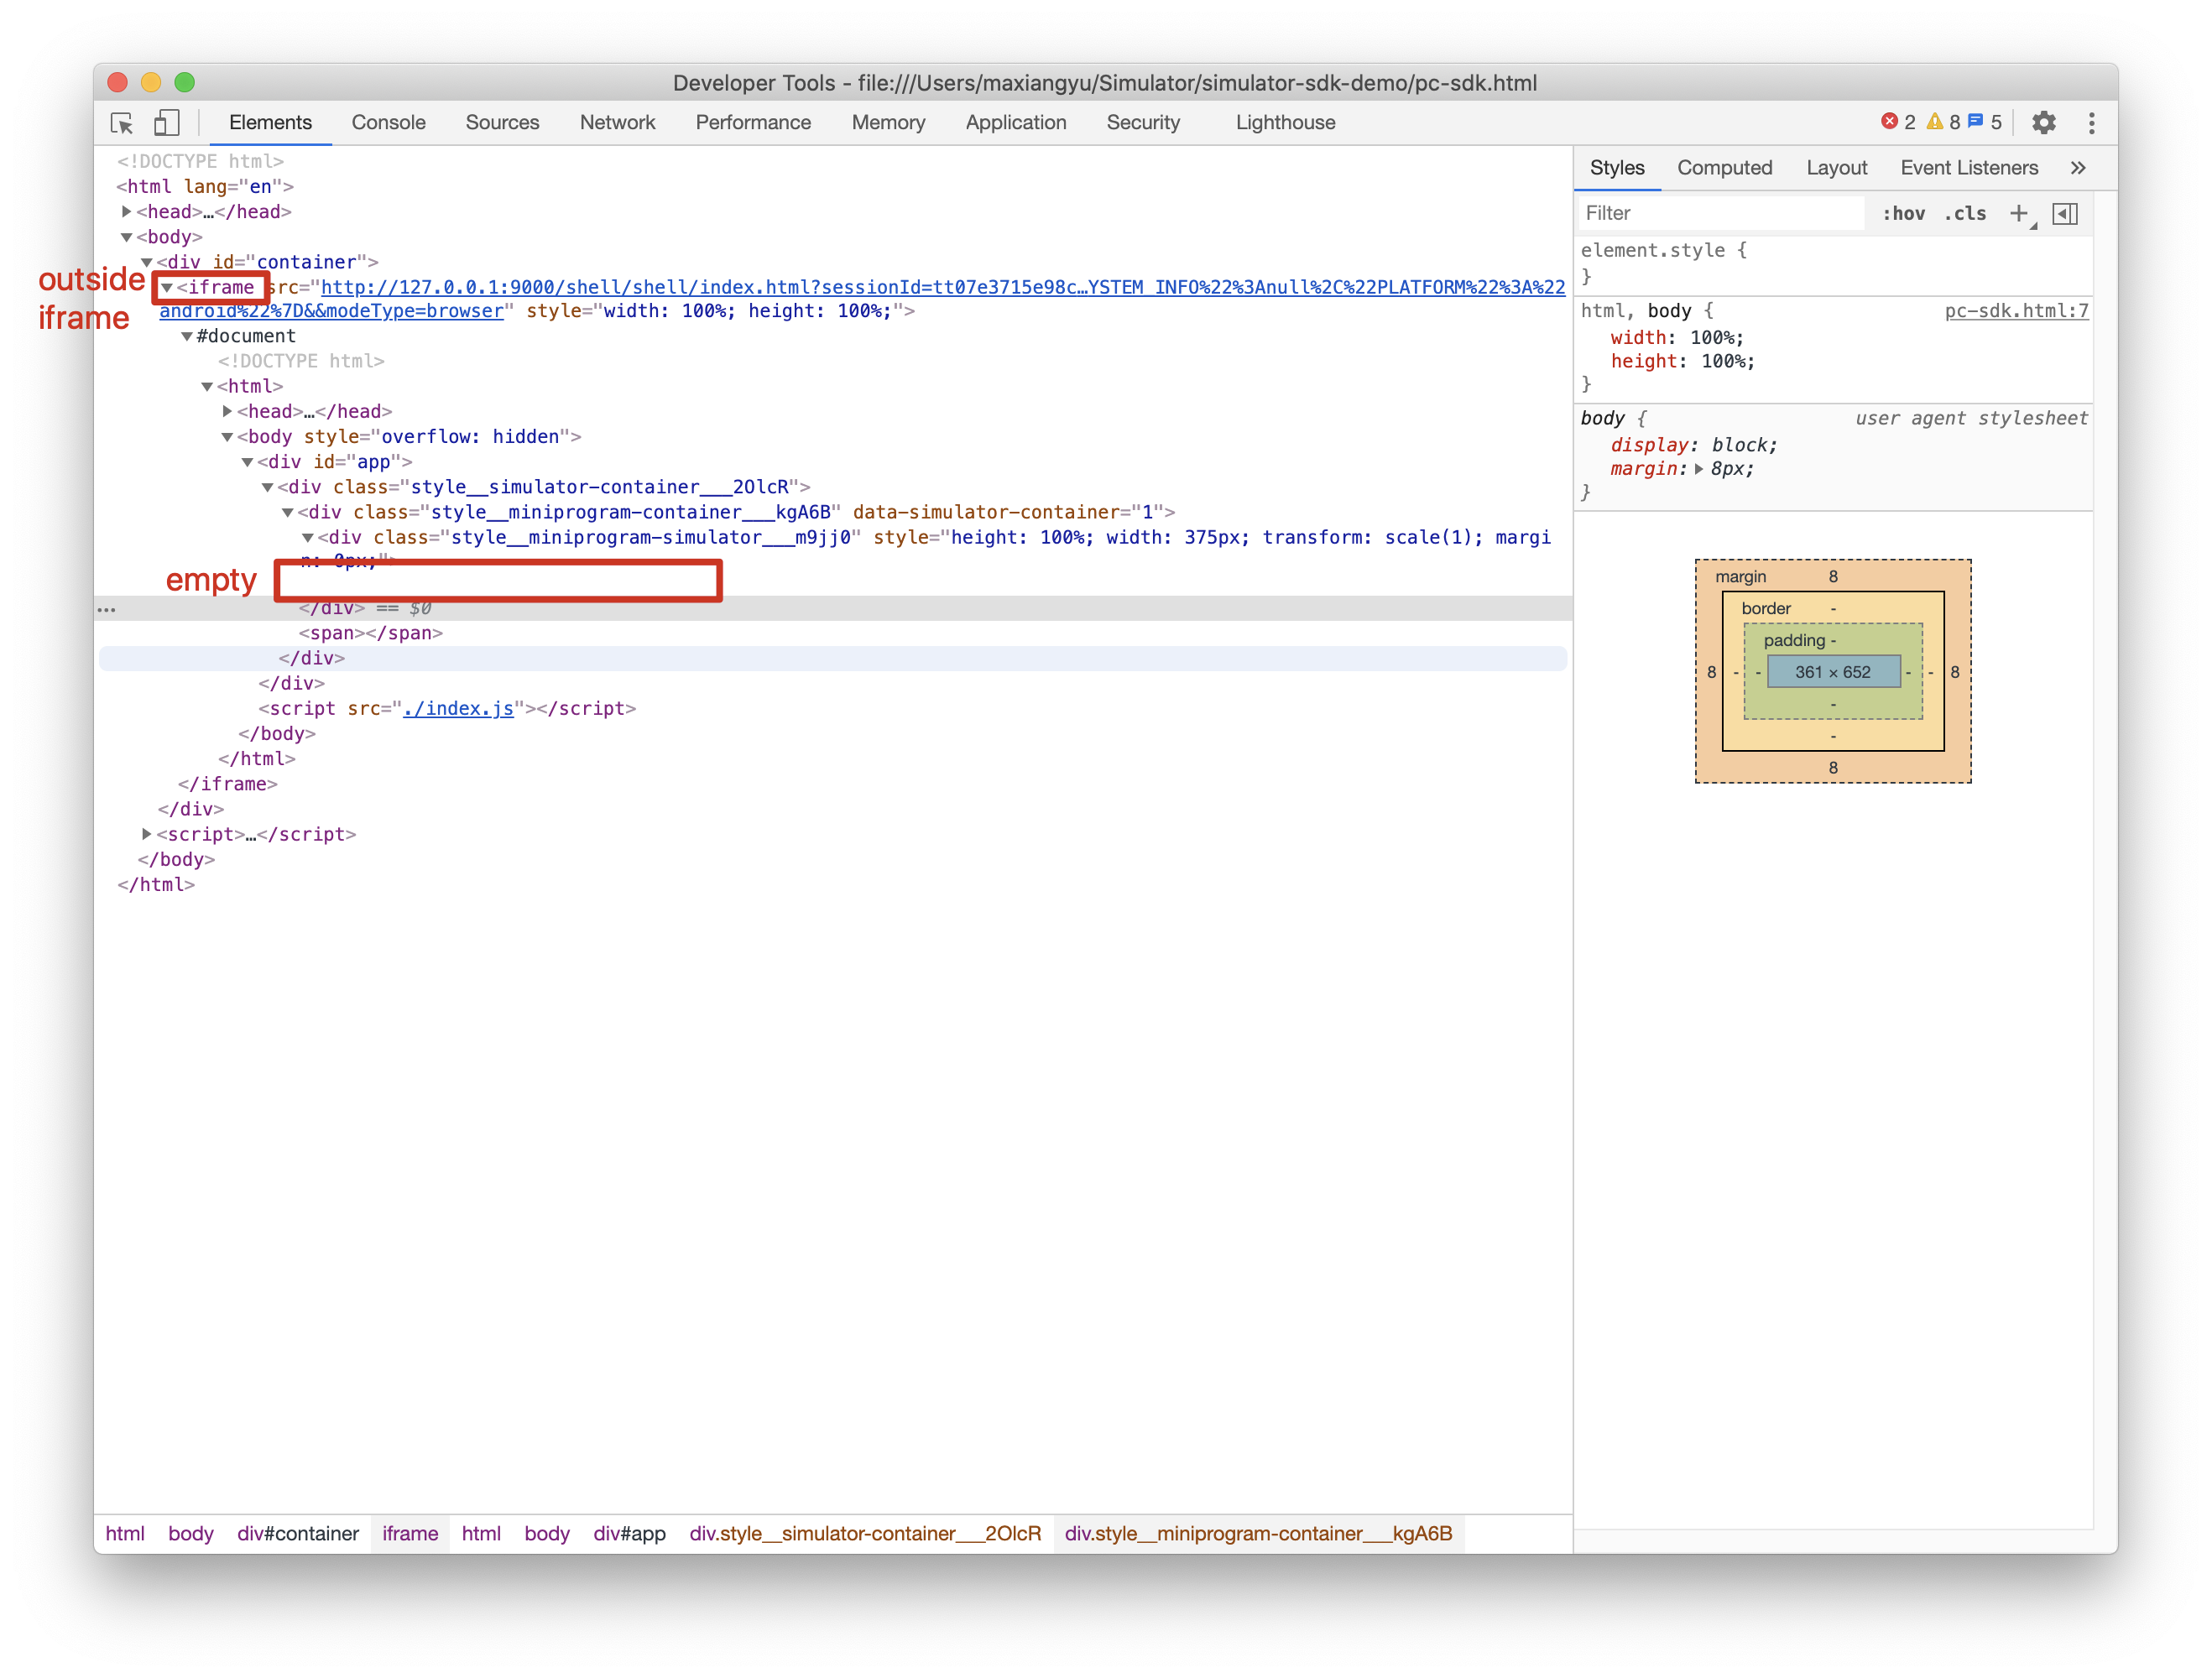Select the span element row
This screenshot has height=1678, width=2212.
coord(370,633)
